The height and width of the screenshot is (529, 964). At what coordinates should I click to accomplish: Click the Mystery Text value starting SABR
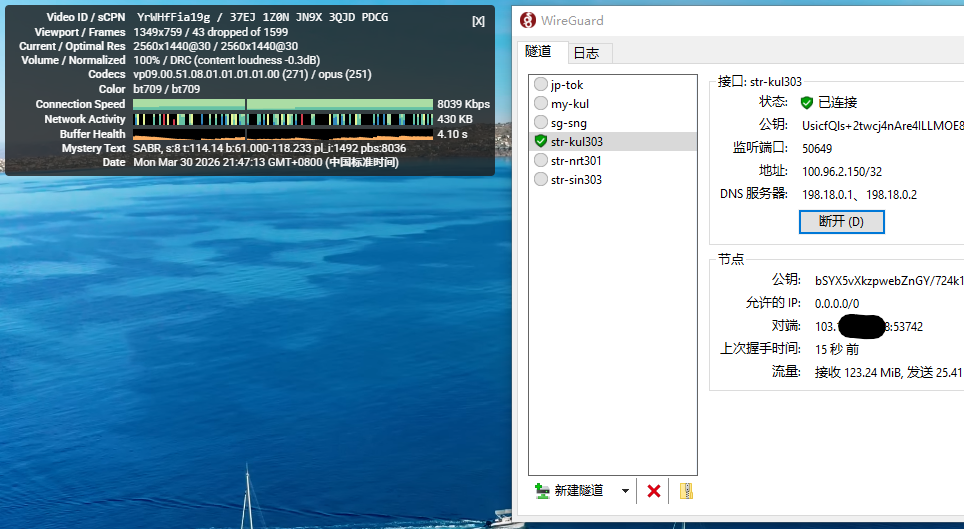[269, 148]
